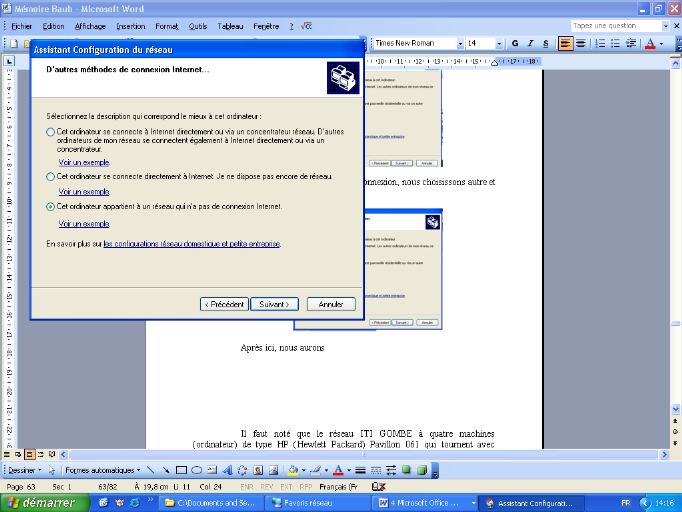Insert a clip art image
The image size is (682, 512).
pyautogui.click(x=258, y=470)
